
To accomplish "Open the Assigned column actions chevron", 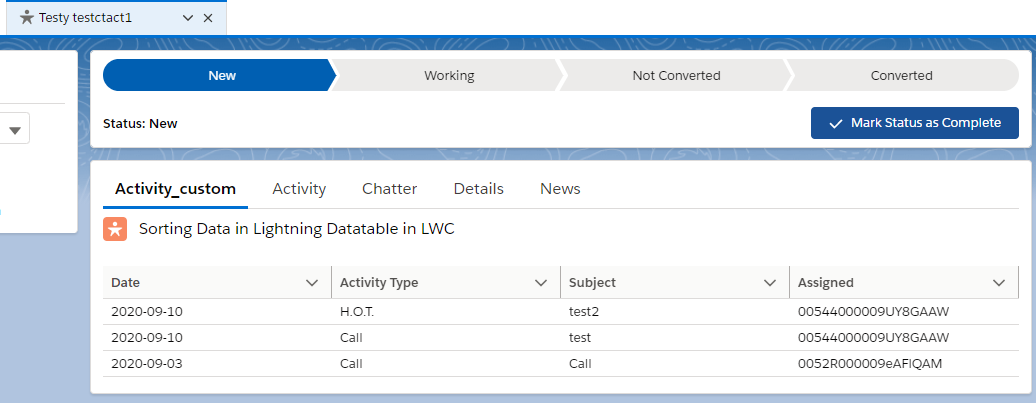I will tap(999, 283).
